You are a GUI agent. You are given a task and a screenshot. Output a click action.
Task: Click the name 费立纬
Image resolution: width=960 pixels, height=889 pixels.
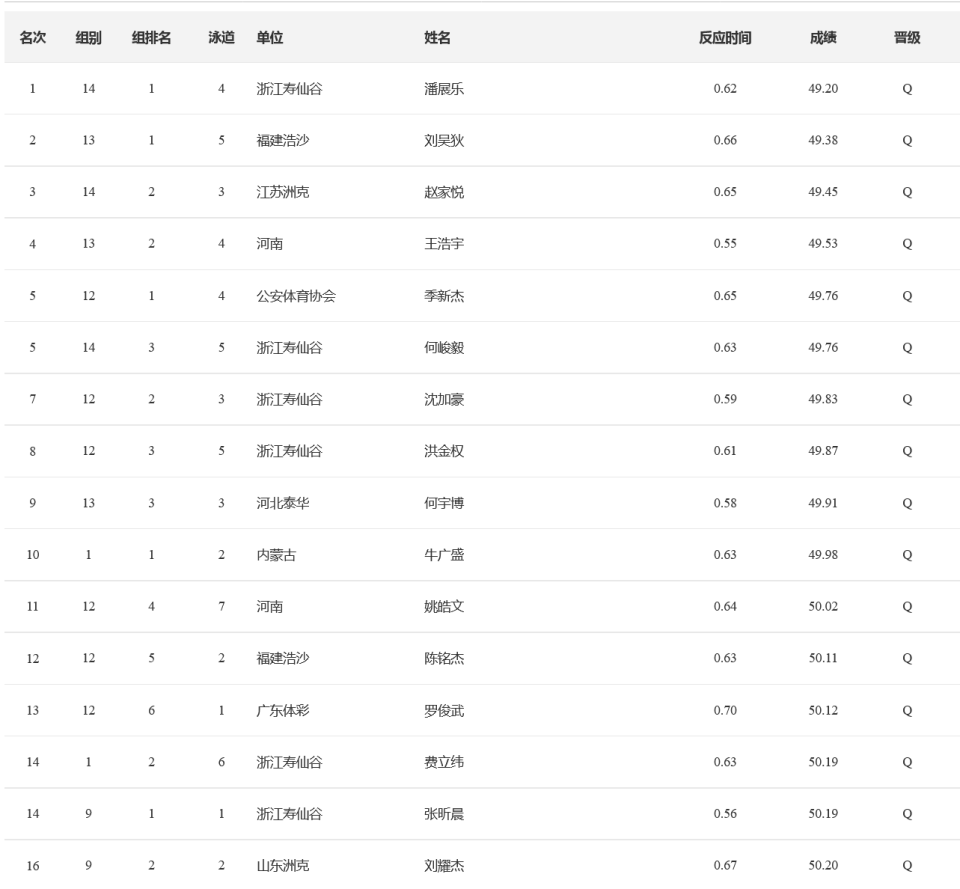tap(444, 762)
